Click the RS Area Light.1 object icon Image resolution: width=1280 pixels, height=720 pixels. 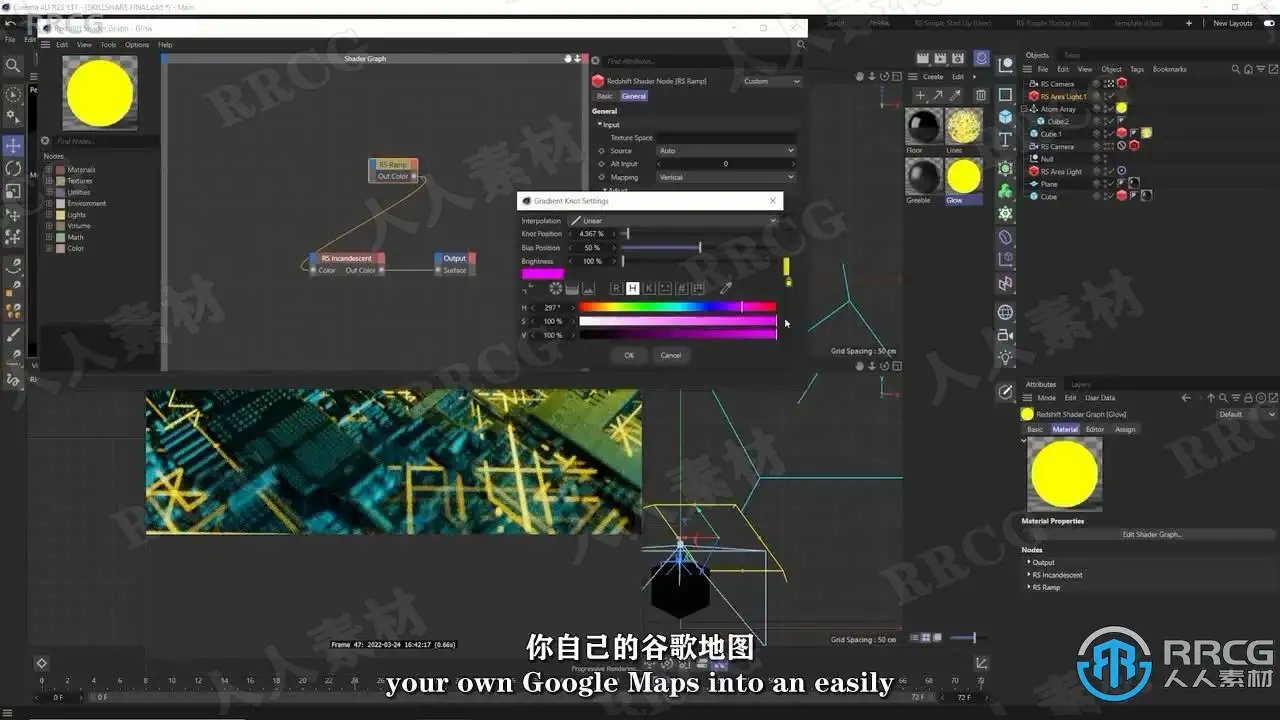(1034, 97)
